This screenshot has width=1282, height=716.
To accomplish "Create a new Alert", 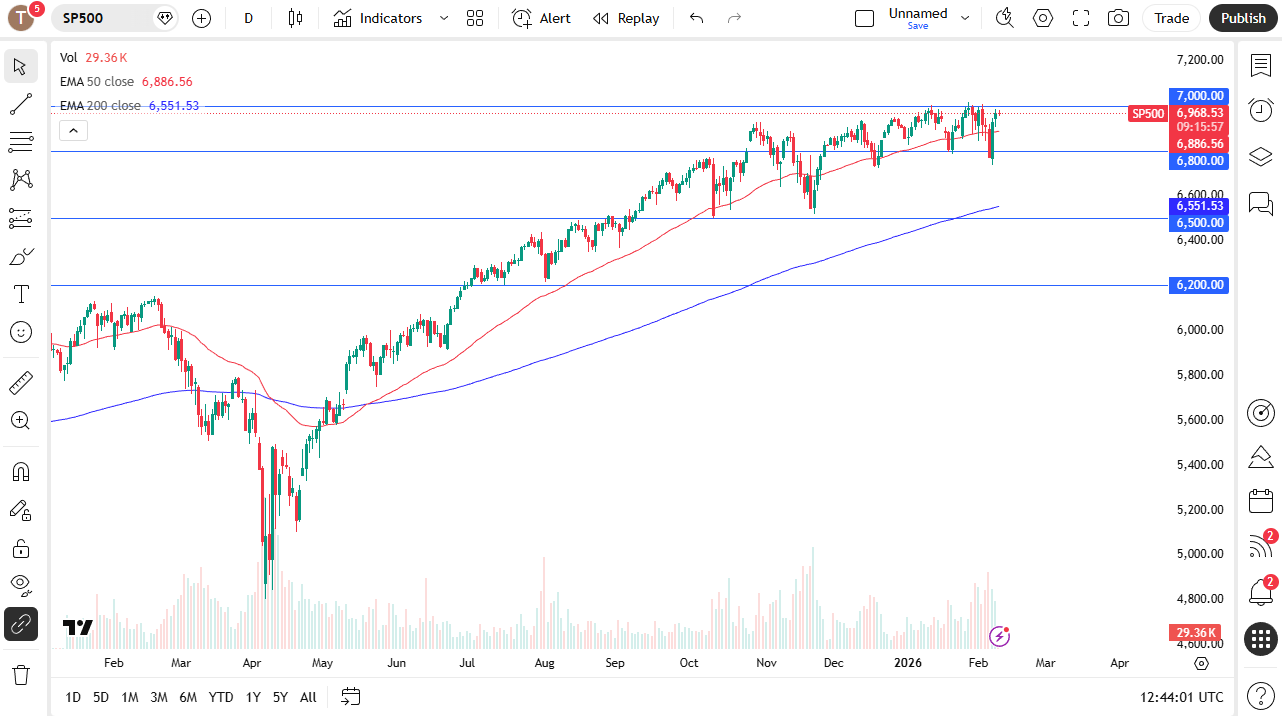I will tap(542, 18).
